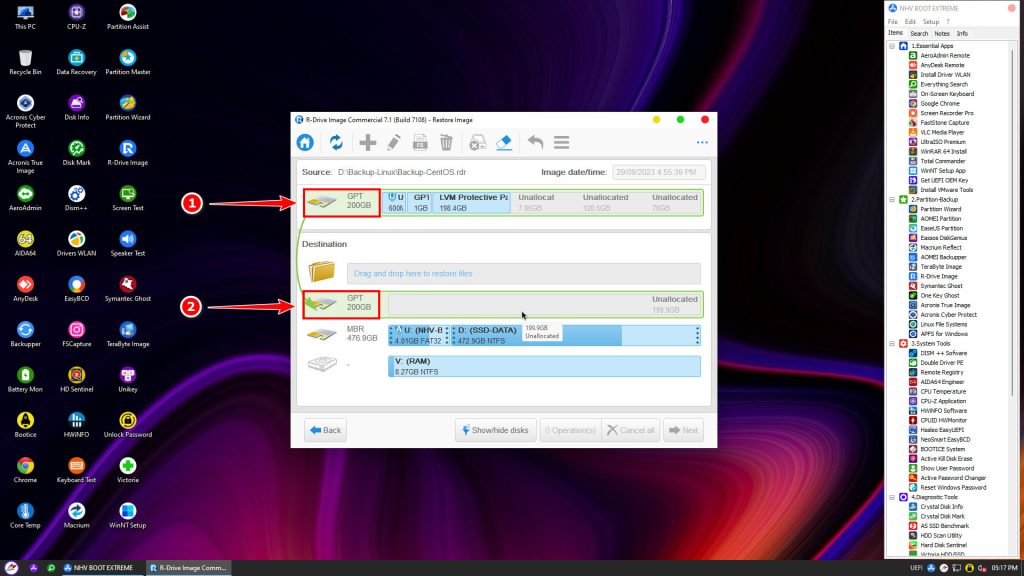1024x576 pixels.
Task: Open Edit menu in NHV BOOT EXTREME
Action: (x=910, y=22)
